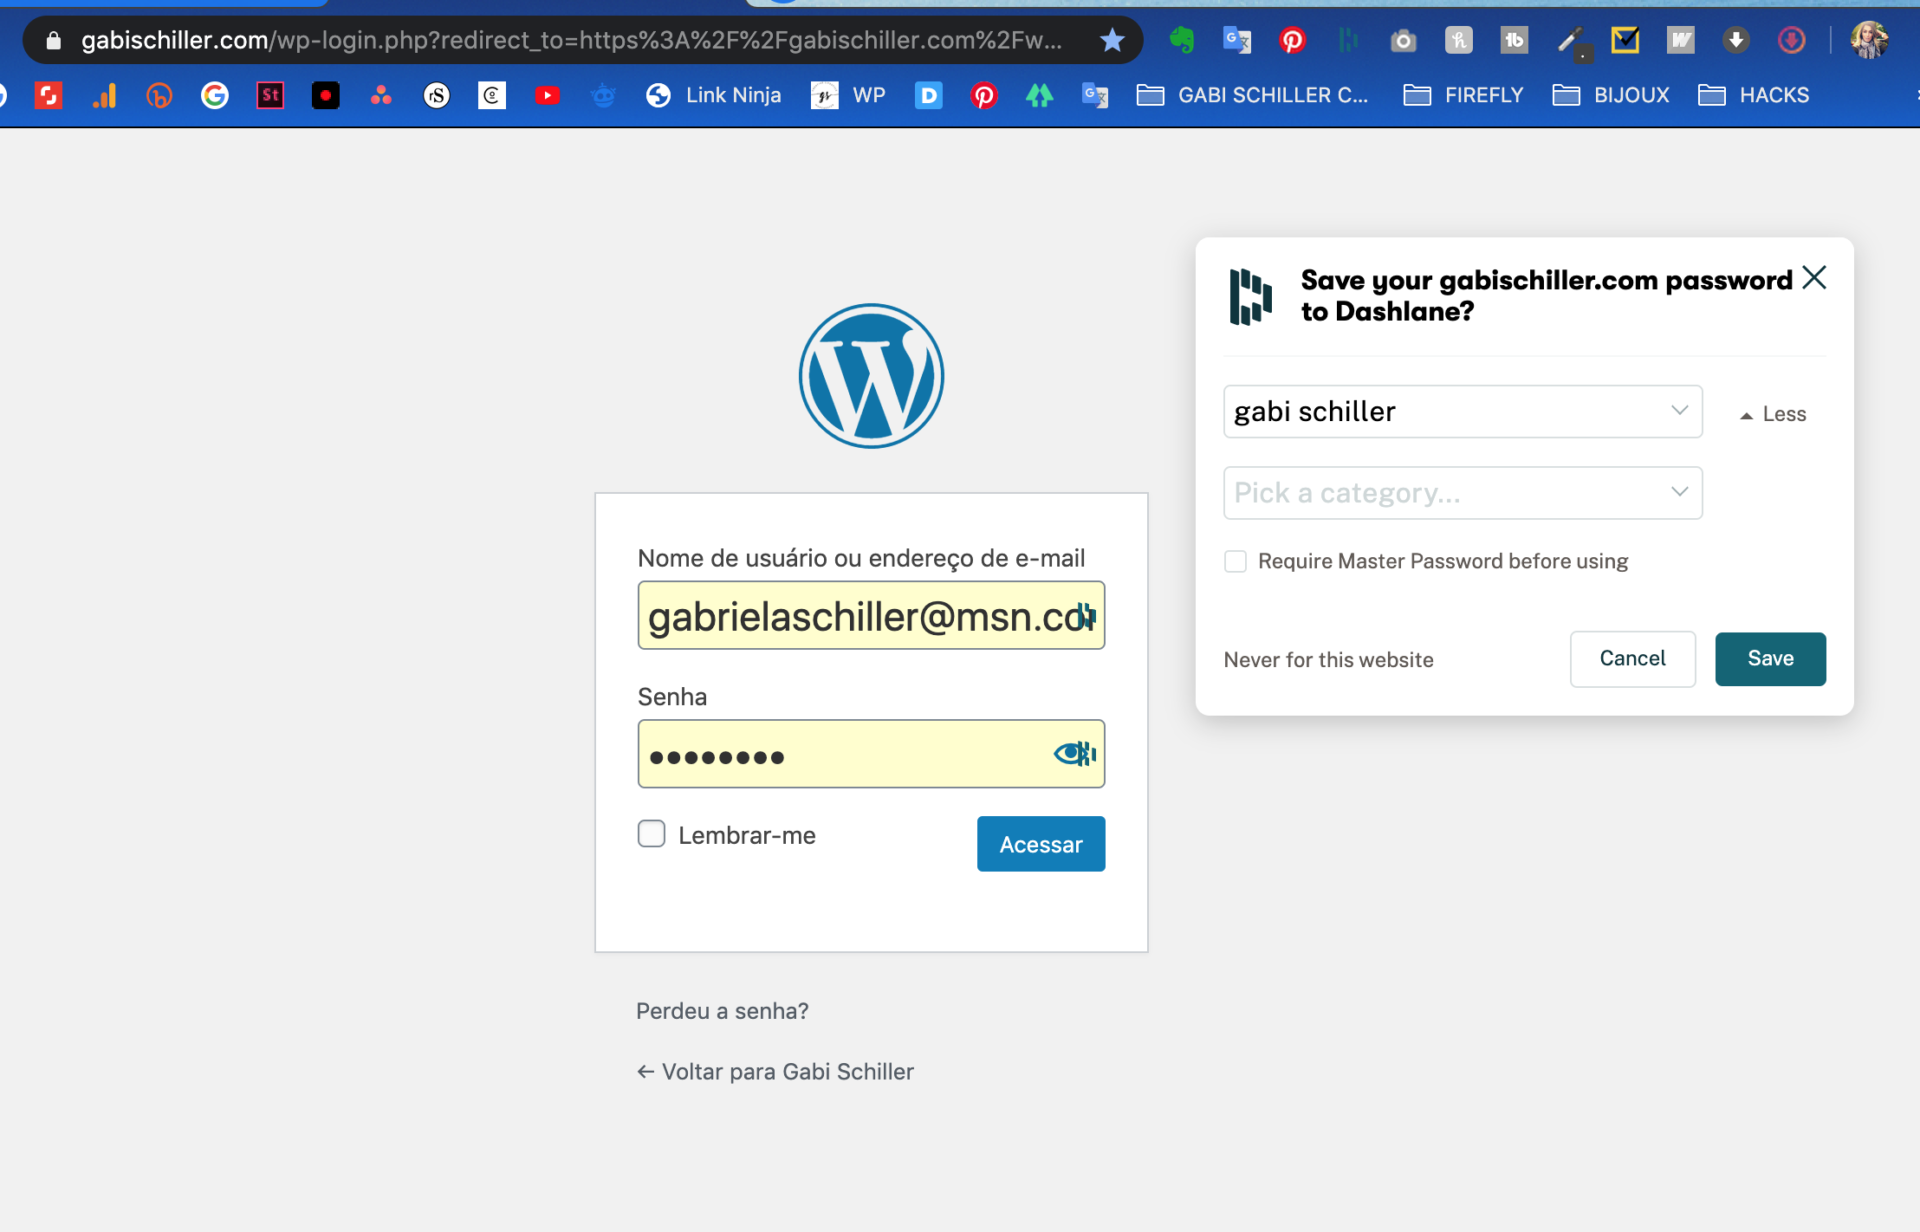Open the HACKS bookmarks folder

coord(1754,95)
